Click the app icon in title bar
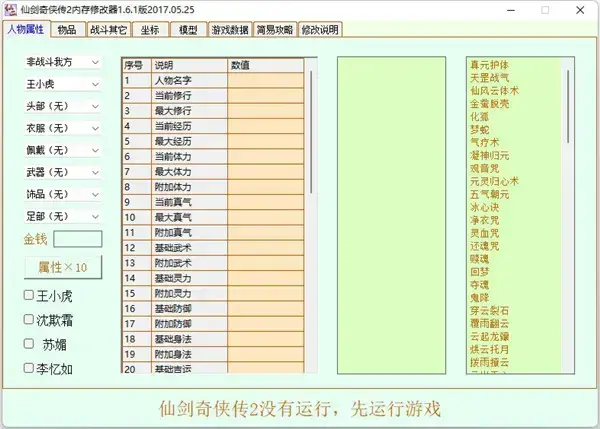600x429 pixels. click(x=10, y=10)
